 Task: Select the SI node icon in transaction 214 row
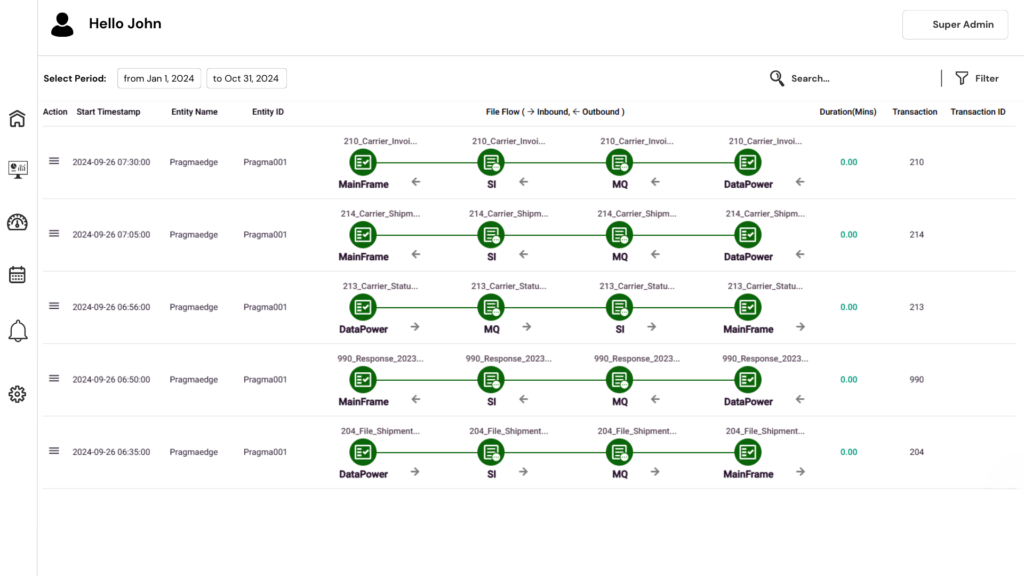(x=491, y=234)
